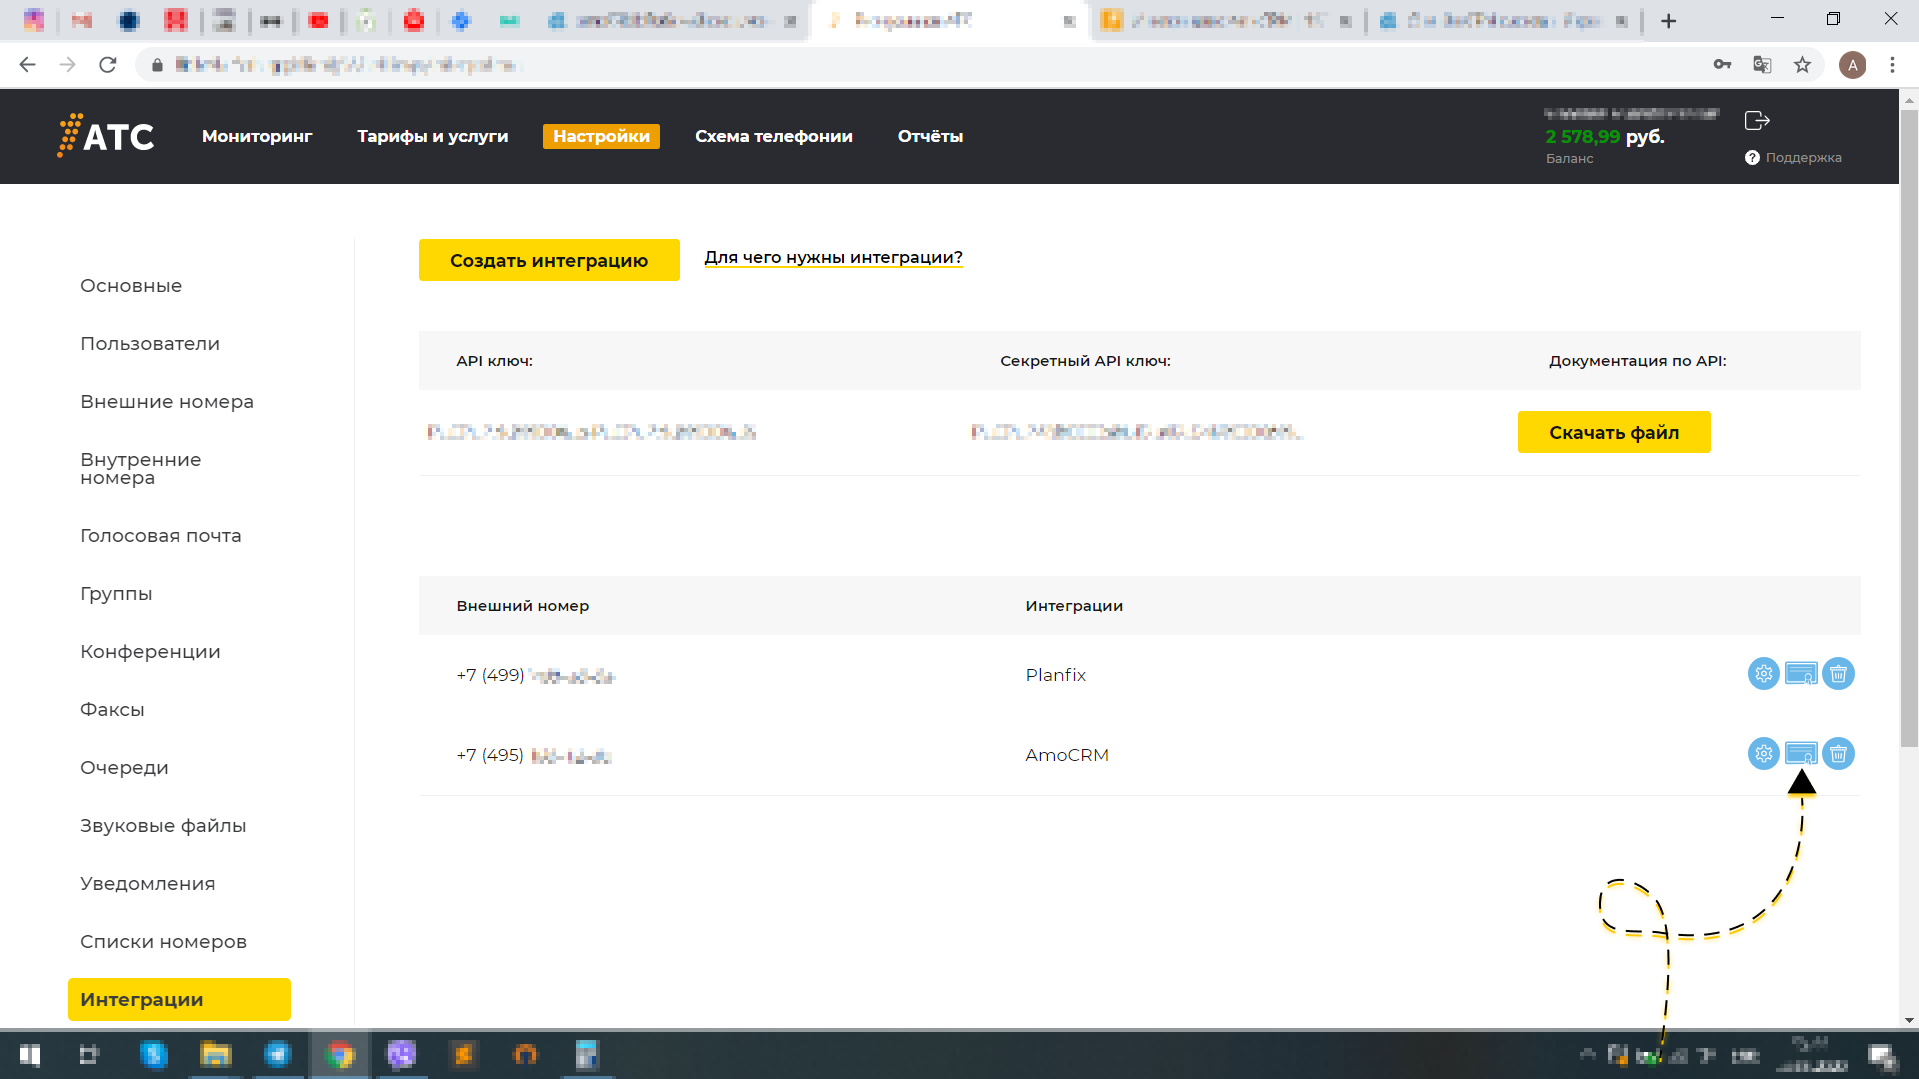Delete the AmoCRM integration with trash icon
Image resolution: width=1919 pixels, height=1079 pixels.
[1838, 754]
